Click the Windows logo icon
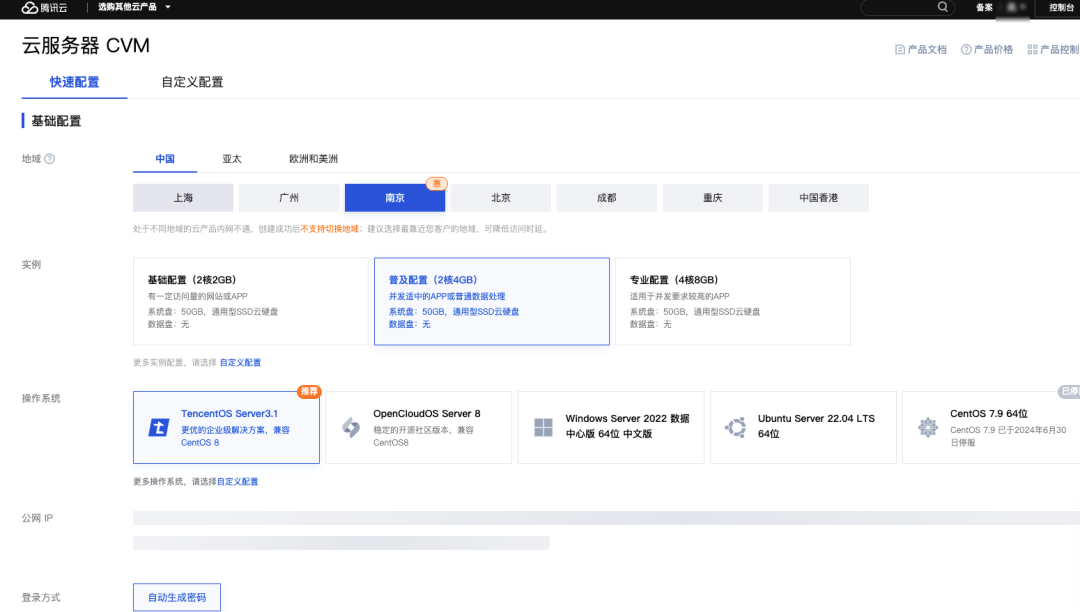Viewport: 1080px width, 612px height. coord(543,428)
